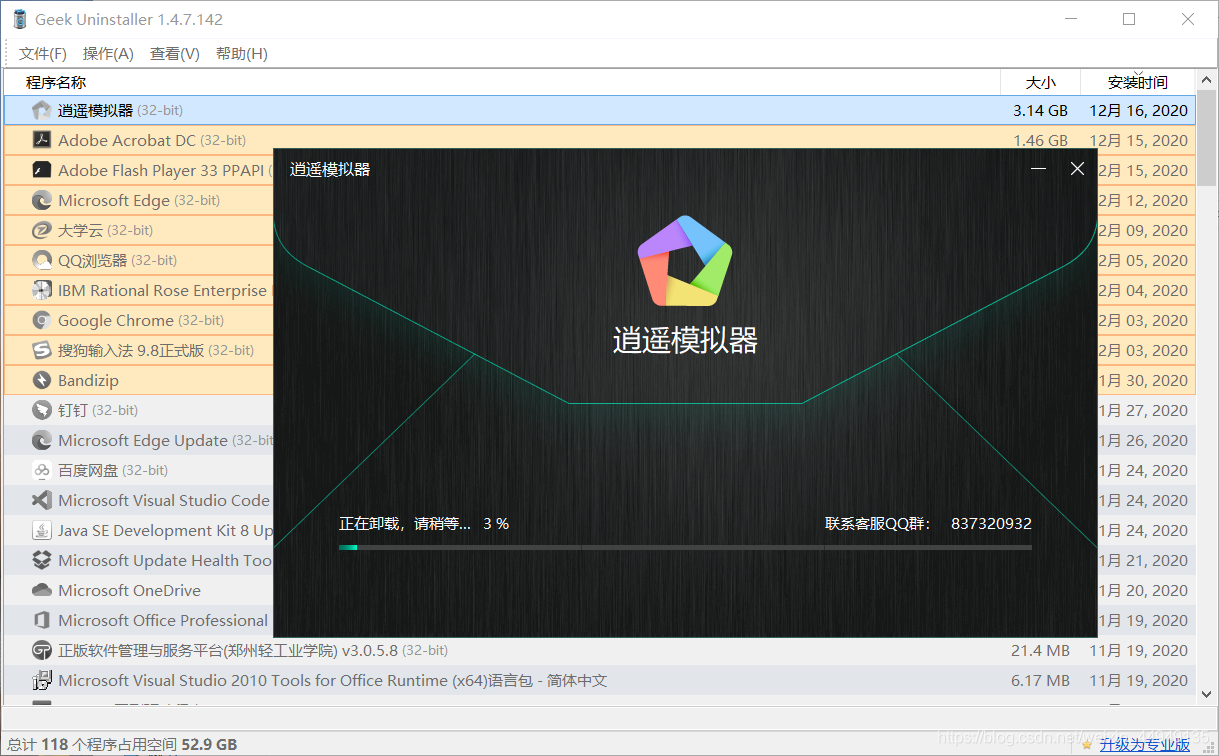
Task: Click the Microsoft Update Health Tools icon
Action: [x=41, y=560]
